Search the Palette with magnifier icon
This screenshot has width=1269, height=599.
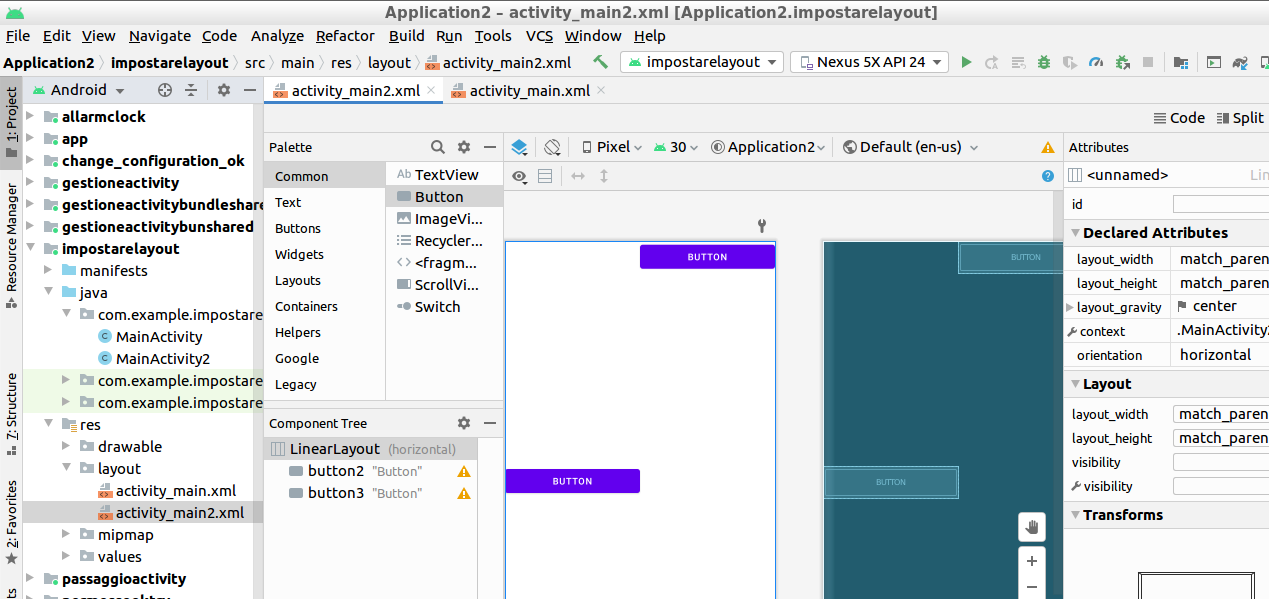click(438, 147)
